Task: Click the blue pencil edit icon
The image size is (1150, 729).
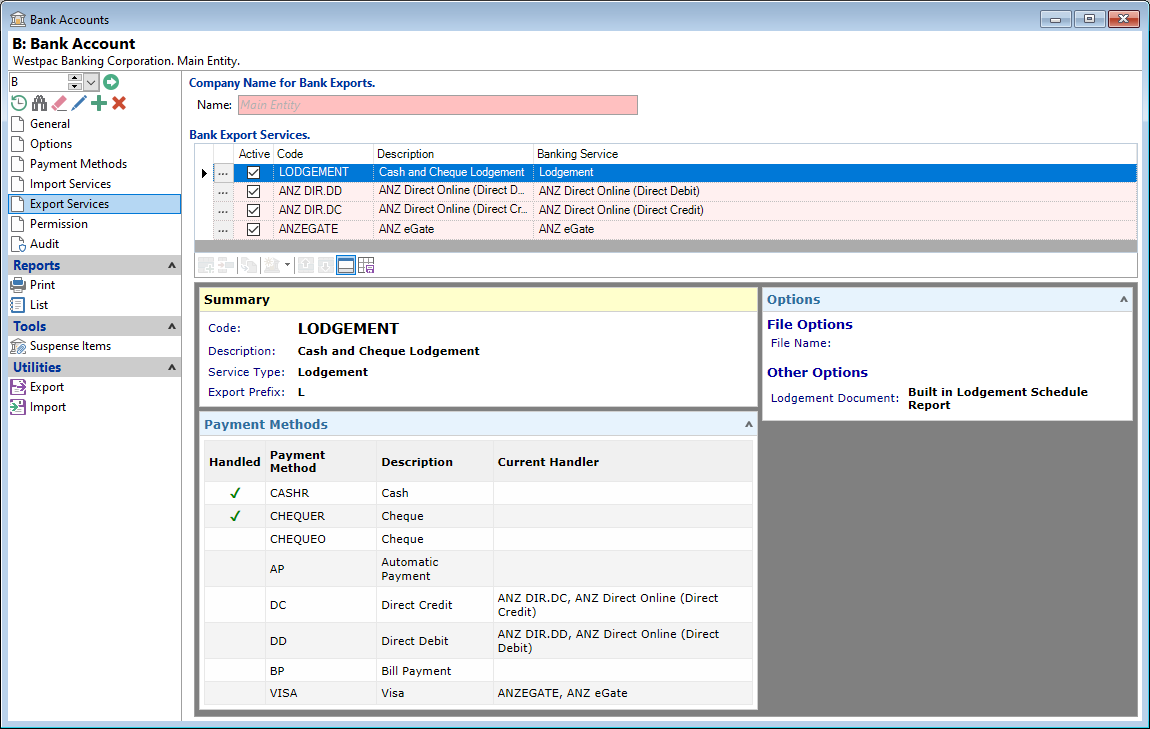Action: 79,103
